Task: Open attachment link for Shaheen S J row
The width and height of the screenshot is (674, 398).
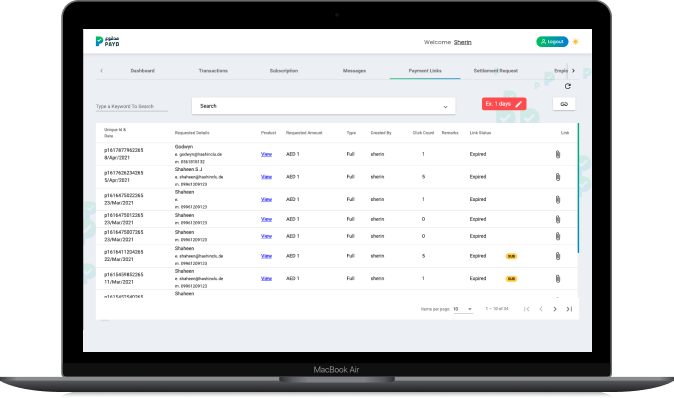Action: [558, 177]
